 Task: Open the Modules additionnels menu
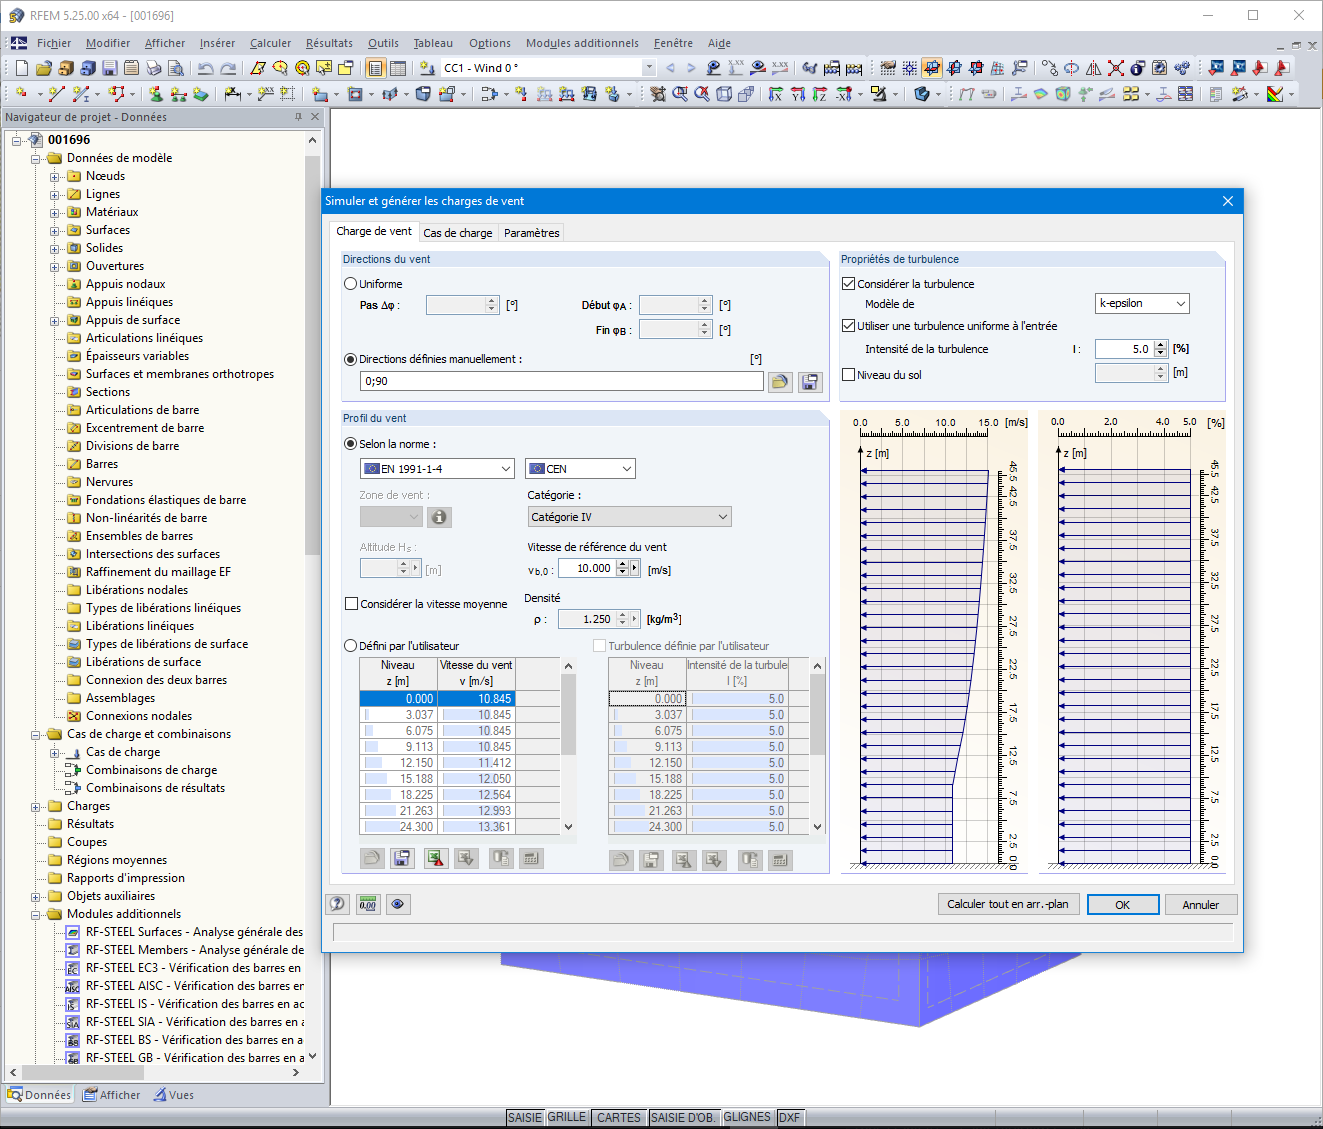[581, 43]
